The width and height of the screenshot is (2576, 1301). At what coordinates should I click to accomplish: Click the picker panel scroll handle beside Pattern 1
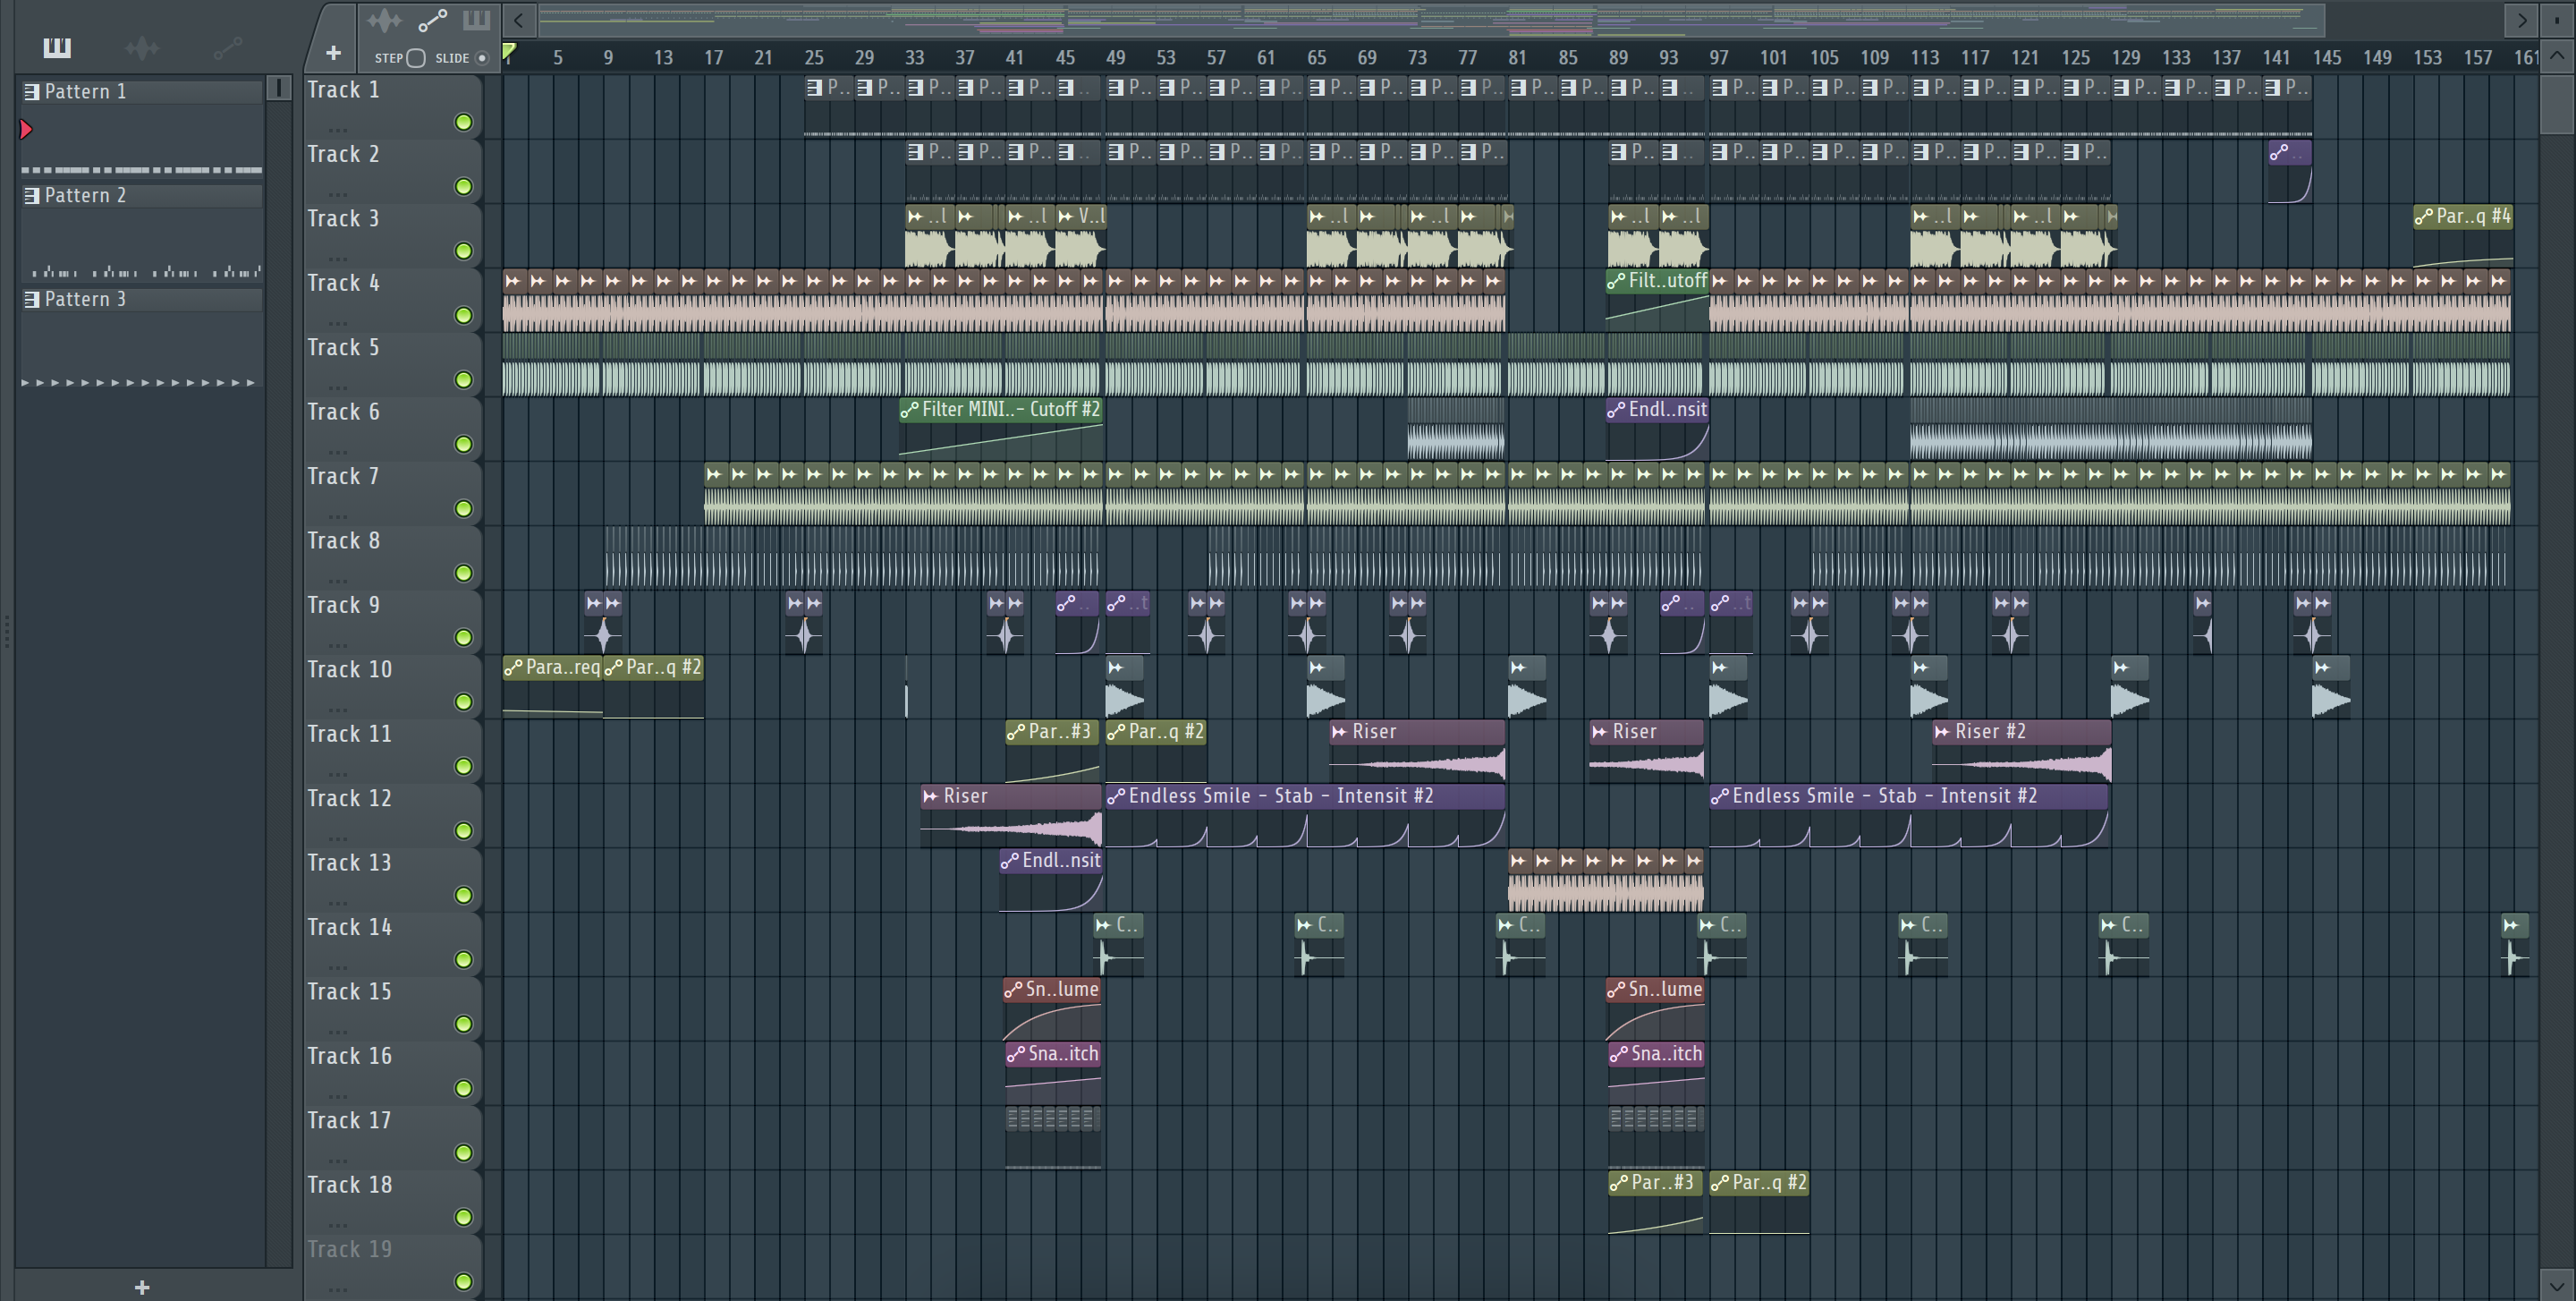tap(279, 89)
